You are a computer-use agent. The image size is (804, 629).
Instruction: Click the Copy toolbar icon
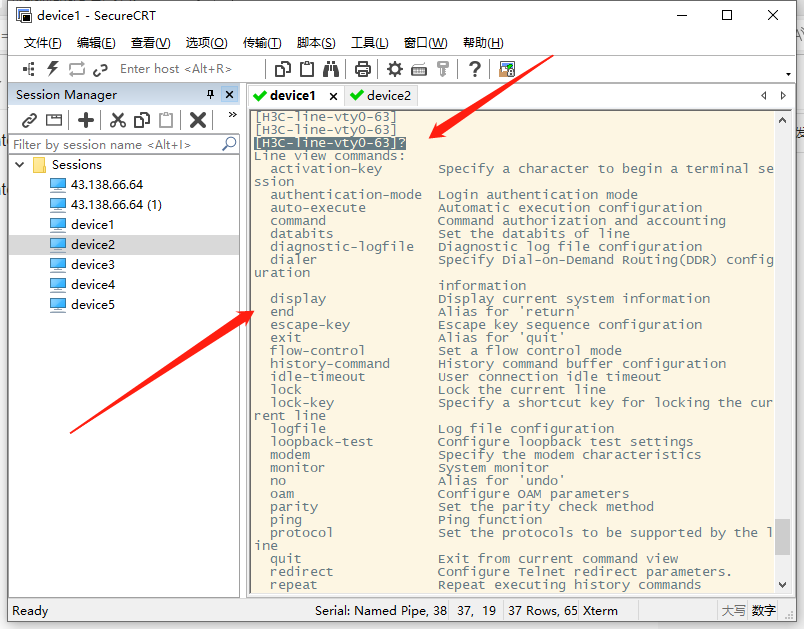coord(283,69)
